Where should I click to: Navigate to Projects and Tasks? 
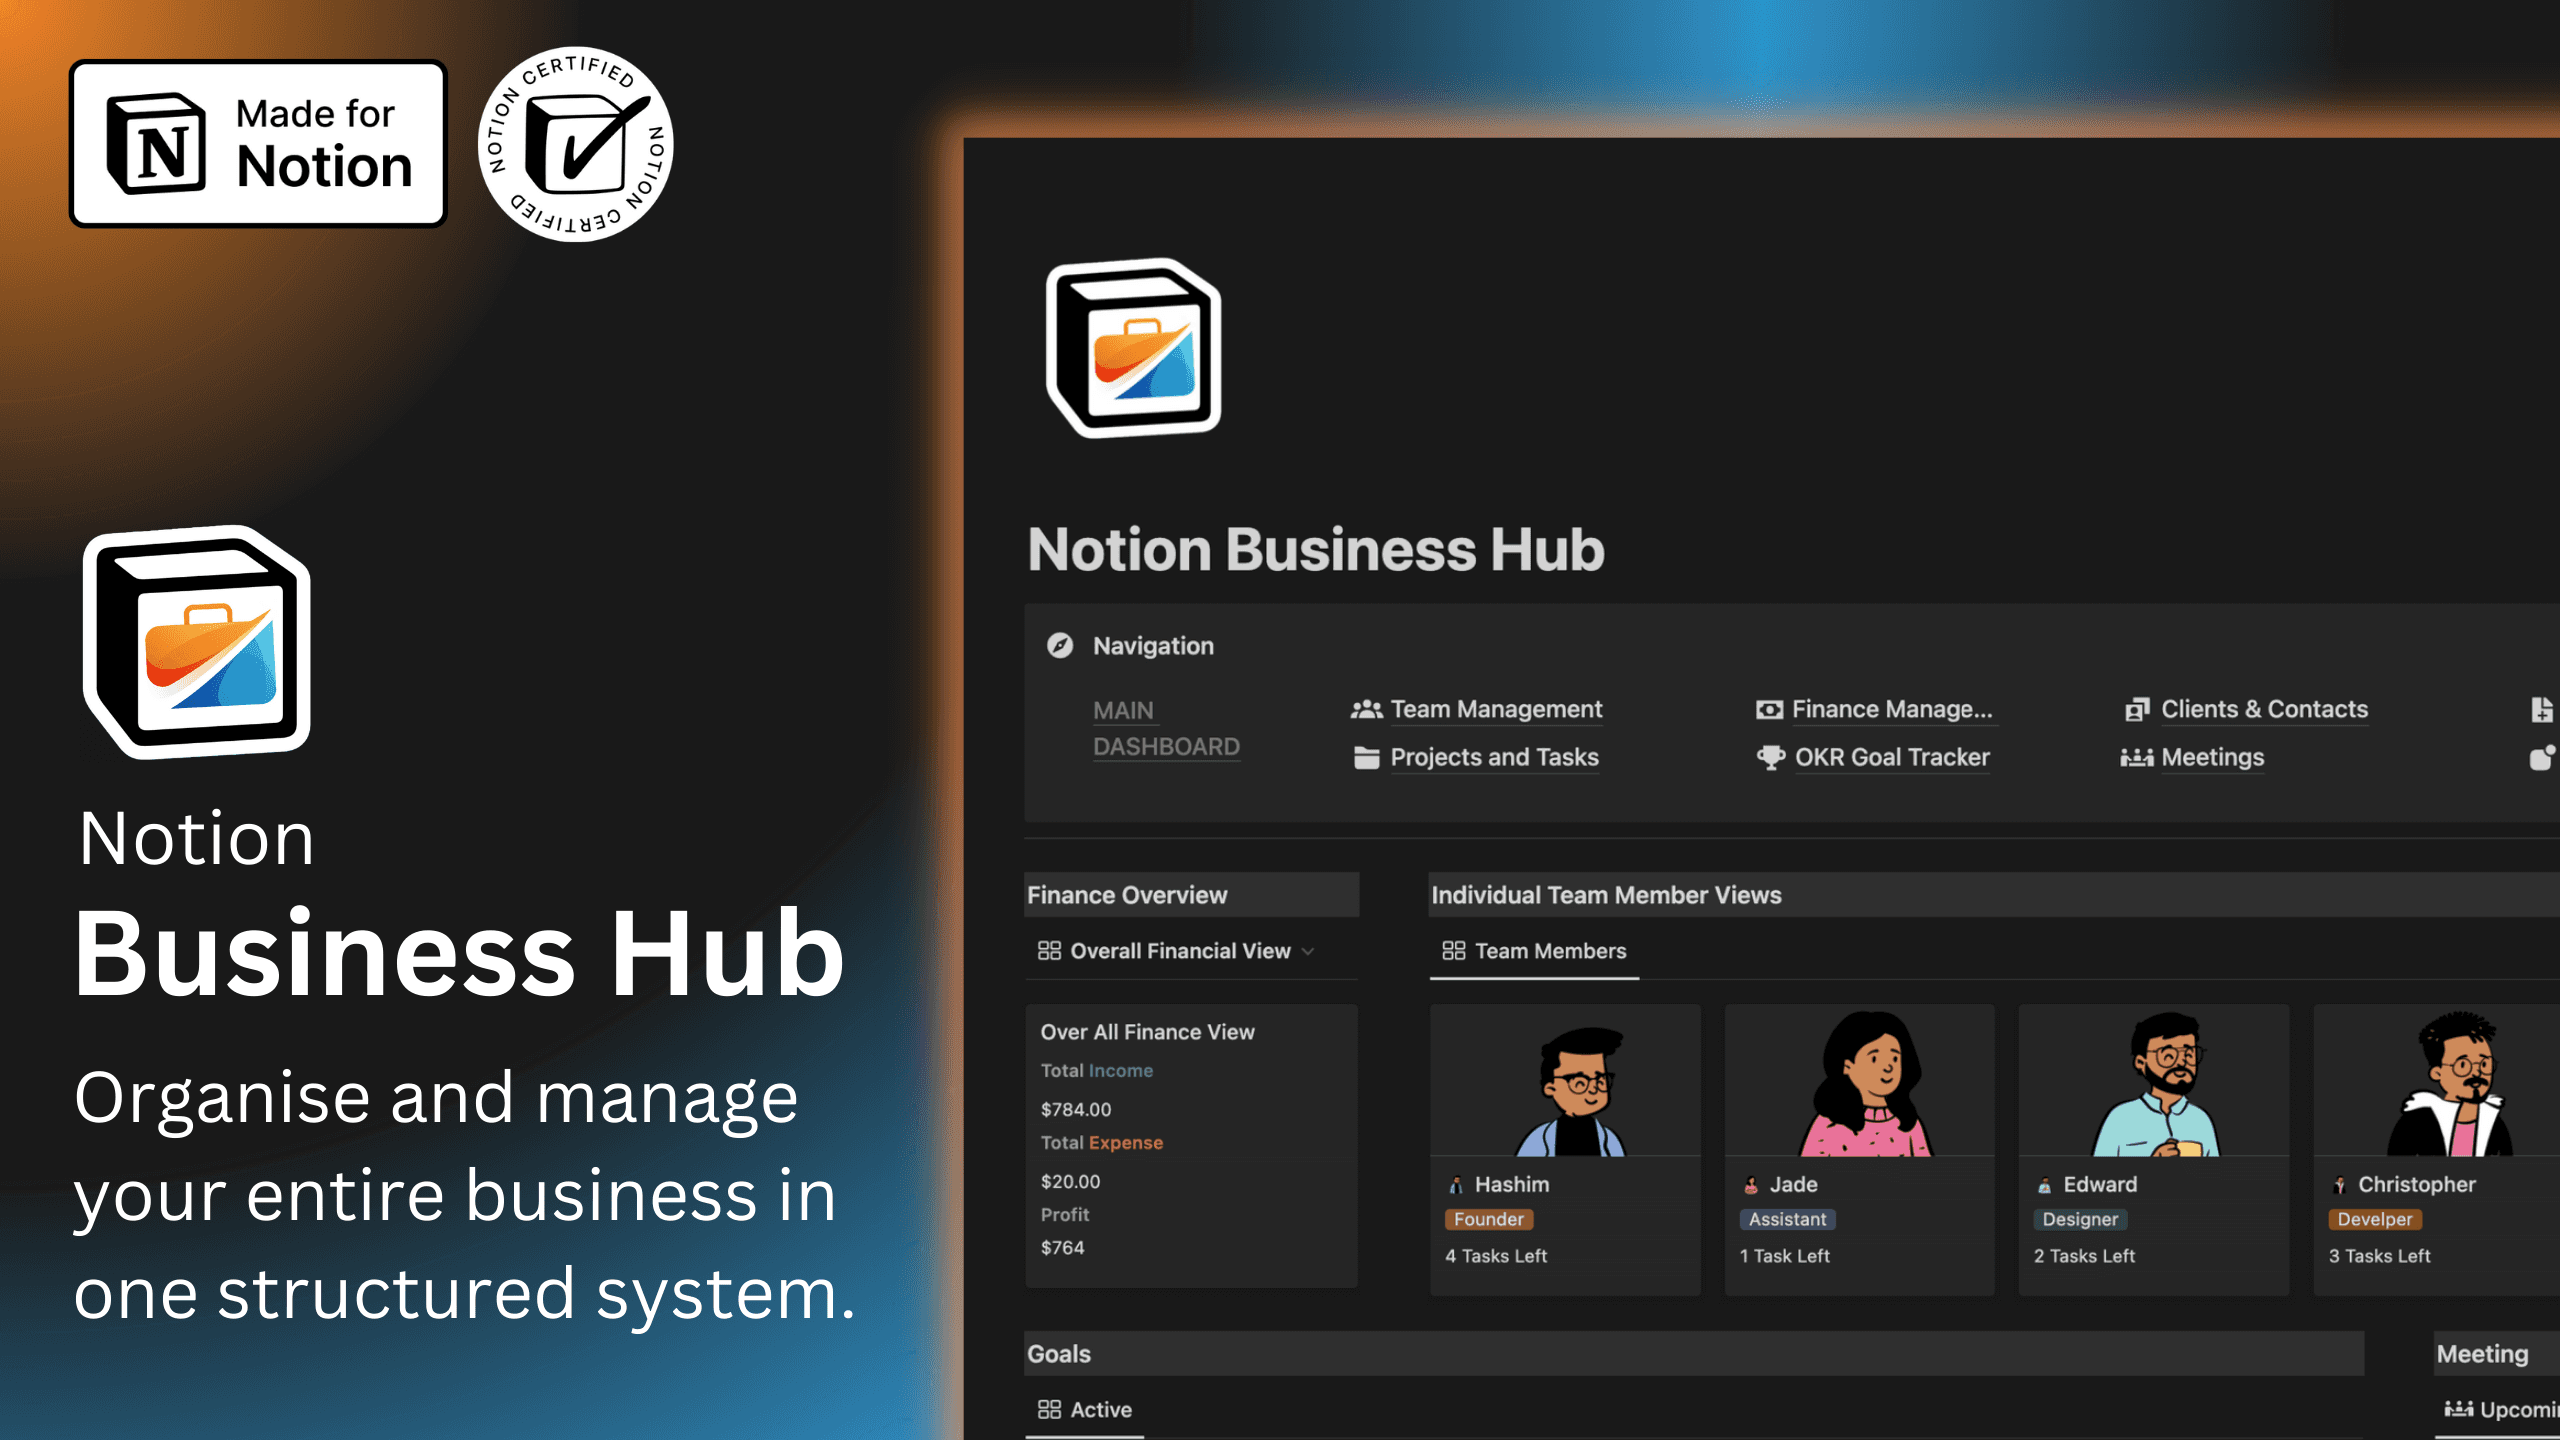coord(1493,756)
